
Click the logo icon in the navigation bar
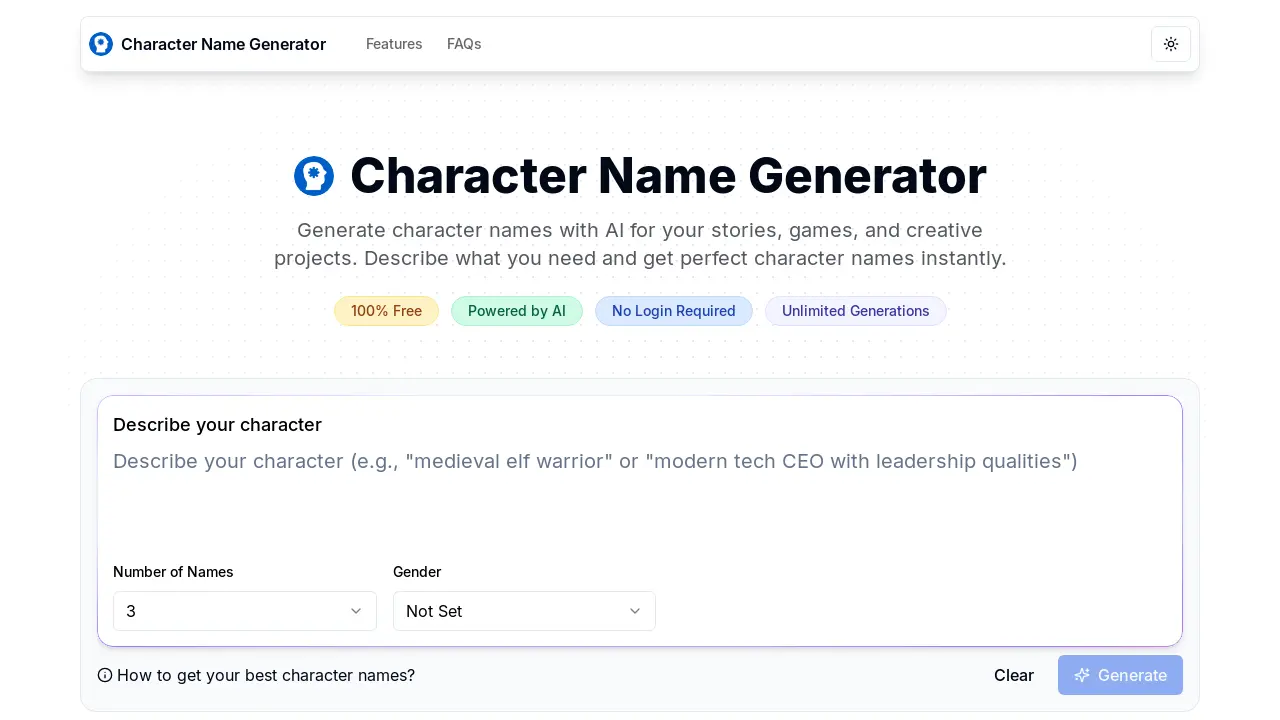[x=101, y=44]
